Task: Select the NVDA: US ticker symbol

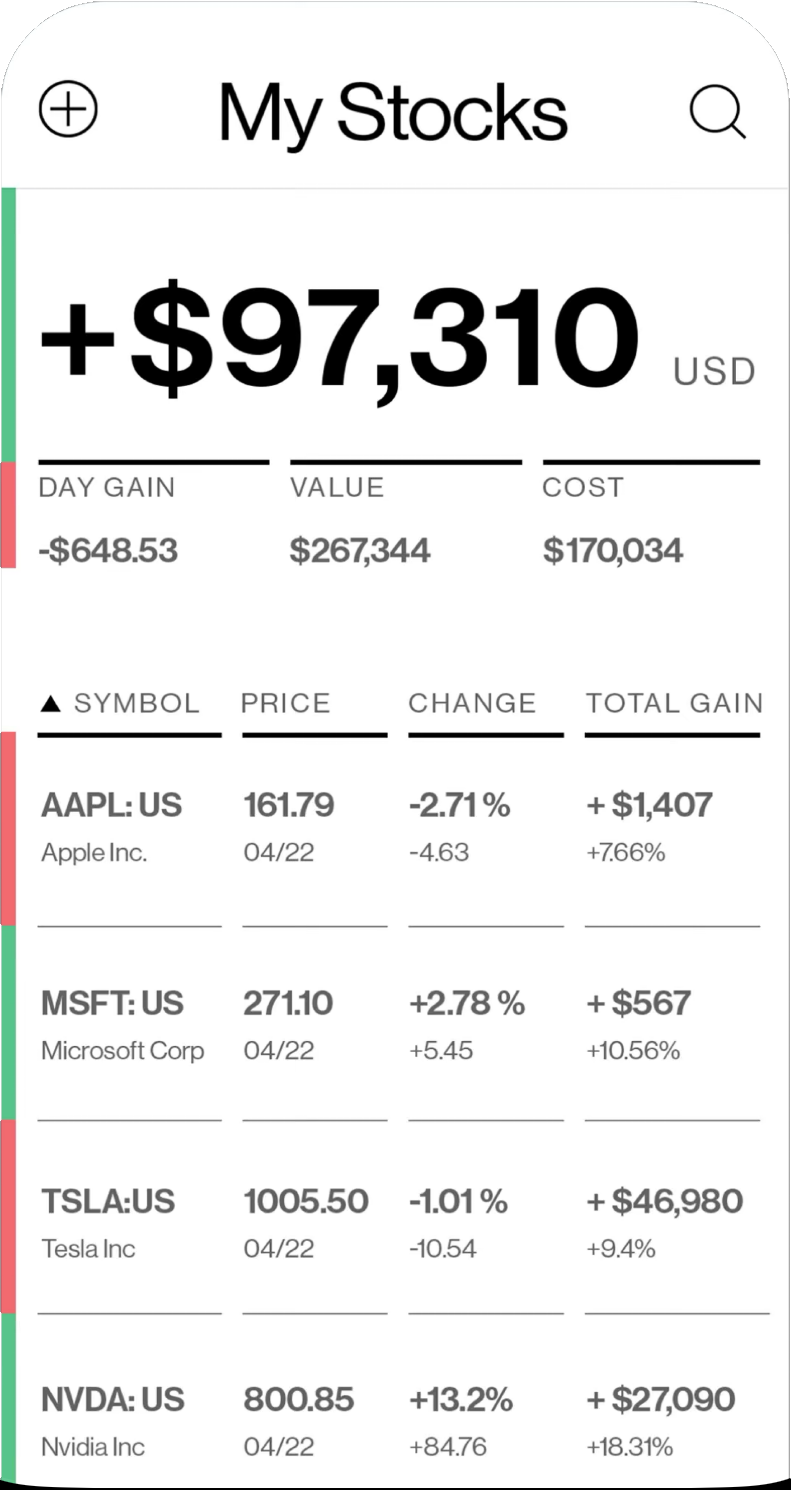Action: click(x=113, y=1399)
